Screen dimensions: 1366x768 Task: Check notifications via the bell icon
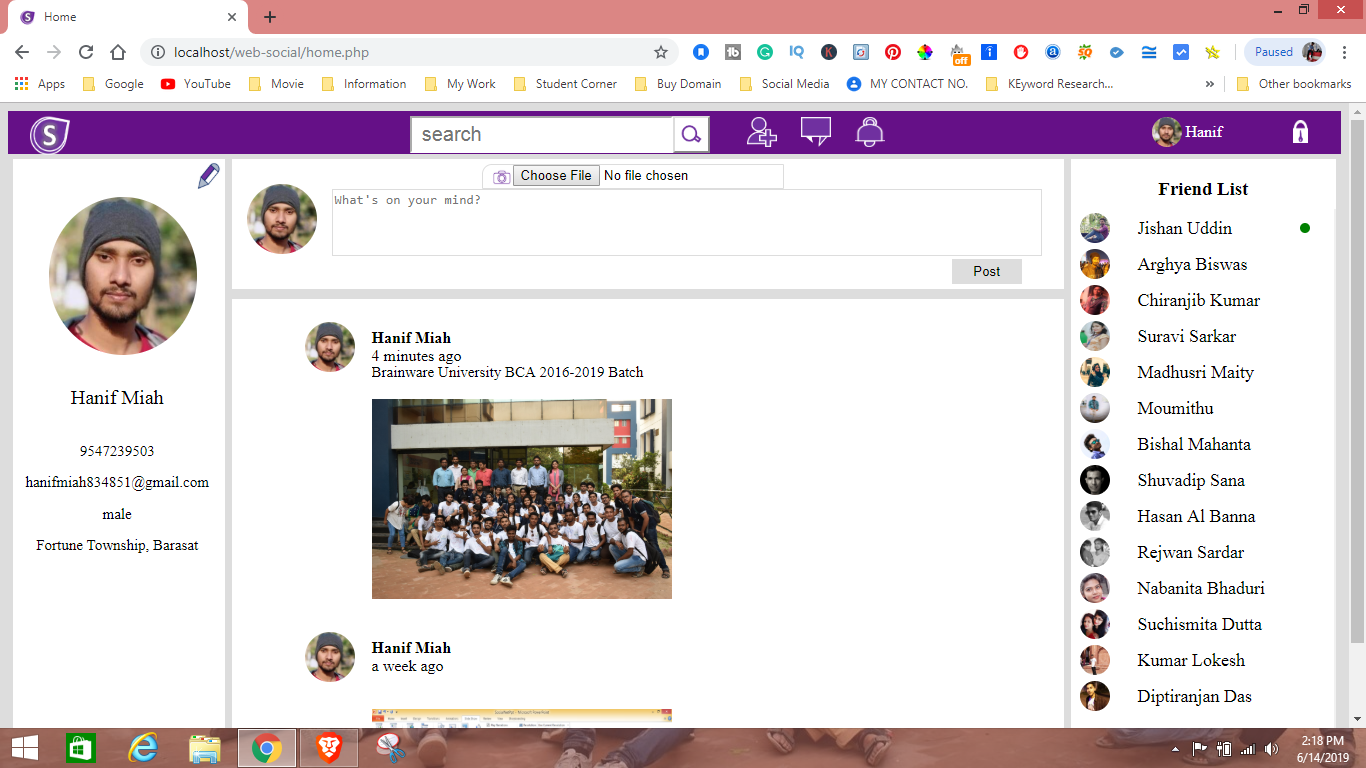coord(869,132)
